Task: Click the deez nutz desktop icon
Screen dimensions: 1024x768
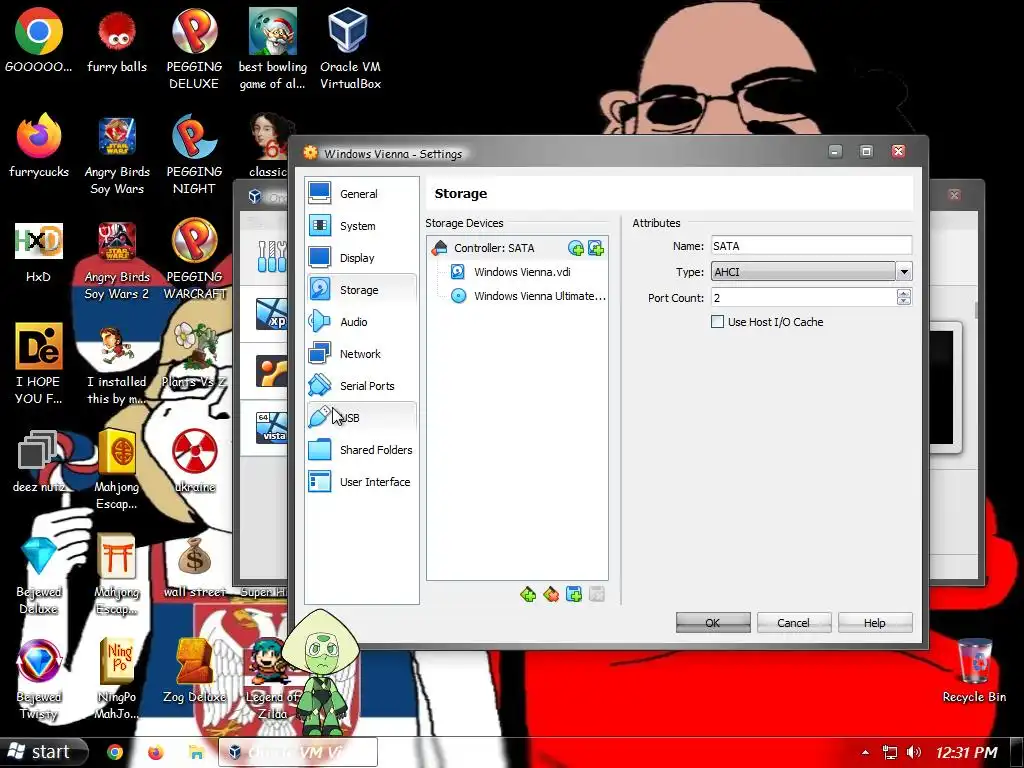Action: tap(39, 461)
